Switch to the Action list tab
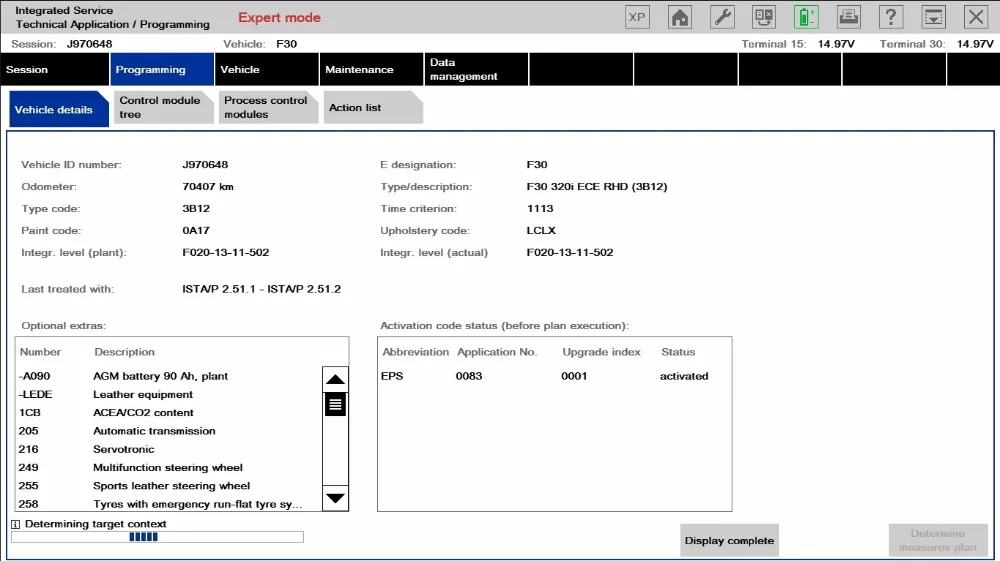 [x=372, y=108]
